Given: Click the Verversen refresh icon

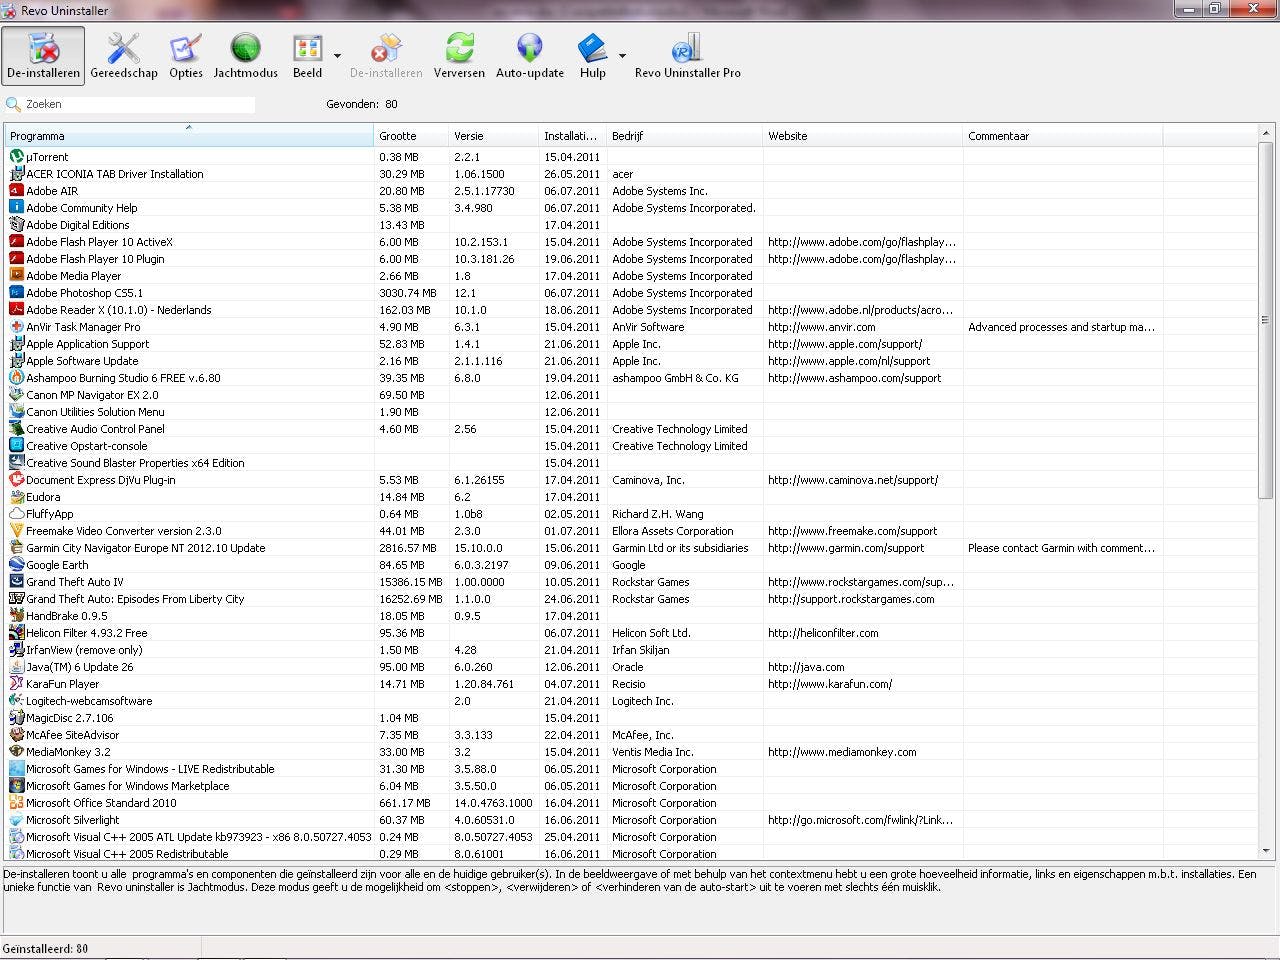Looking at the screenshot, I should pos(459,48).
